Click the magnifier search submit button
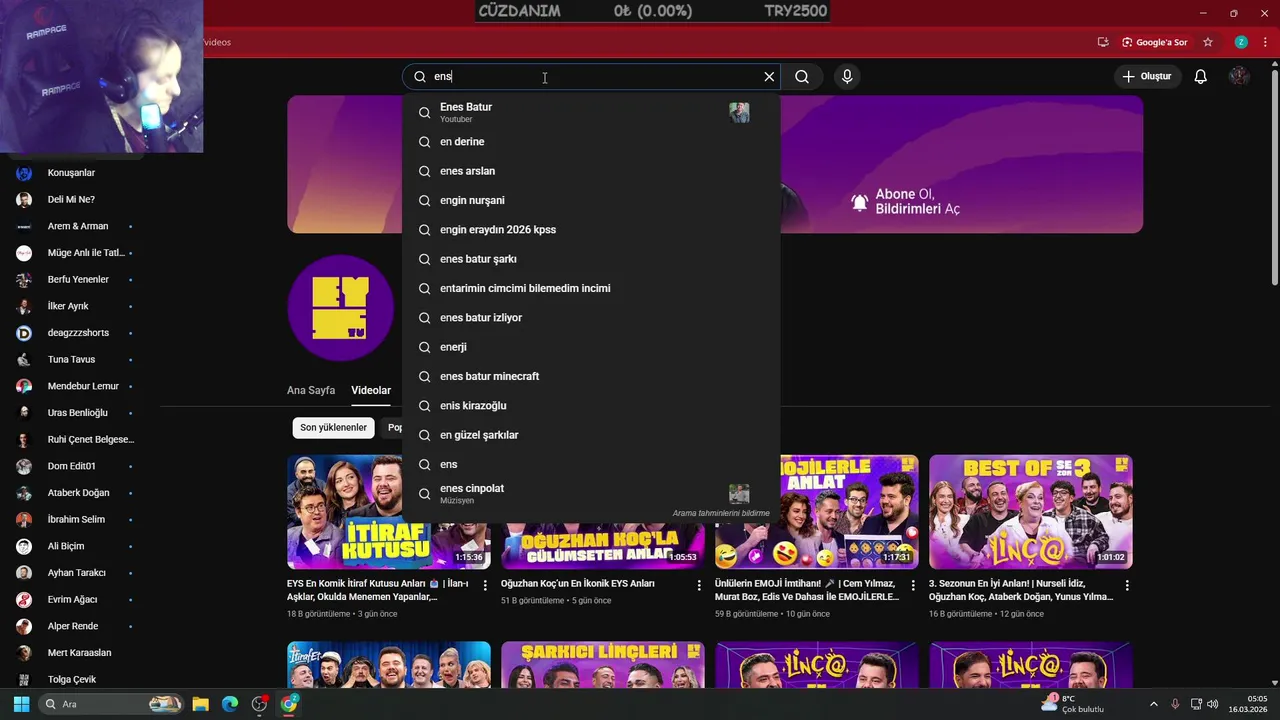The height and width of the screenshot is (720, 1280). tap(802, 77)
